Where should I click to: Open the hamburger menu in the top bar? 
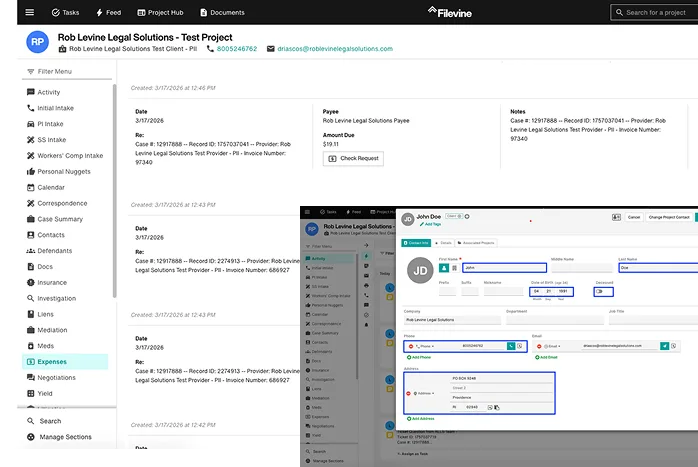point(29,12)
